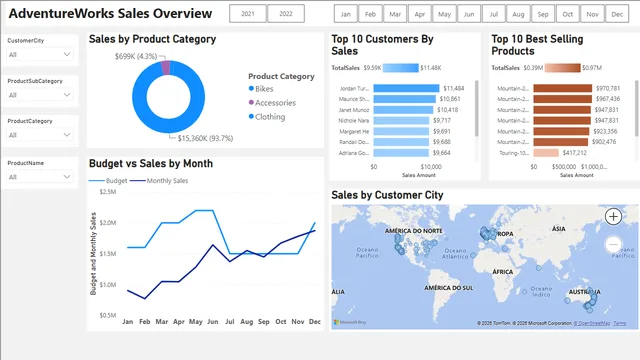640x360 pixels.
Task: Click the $923,356 Mountain product bar
Action: click(x=561, y=131)
